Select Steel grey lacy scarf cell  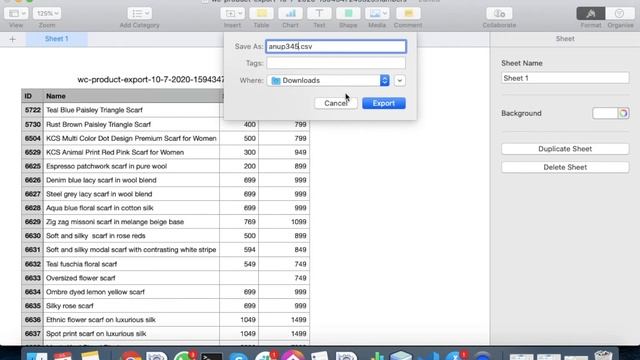131,194
